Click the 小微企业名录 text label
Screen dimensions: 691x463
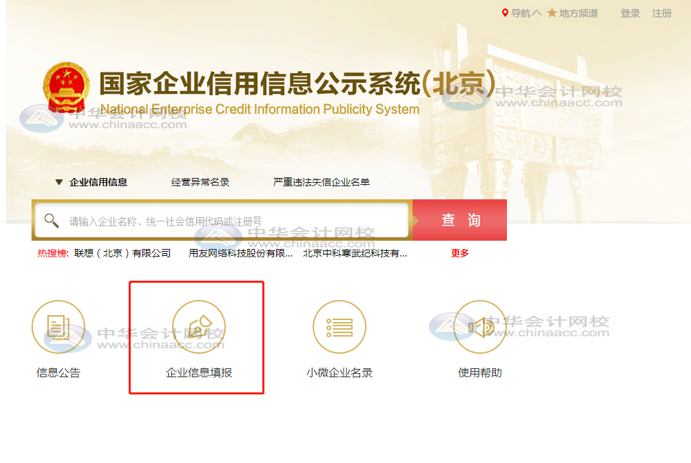pos(339,373)
